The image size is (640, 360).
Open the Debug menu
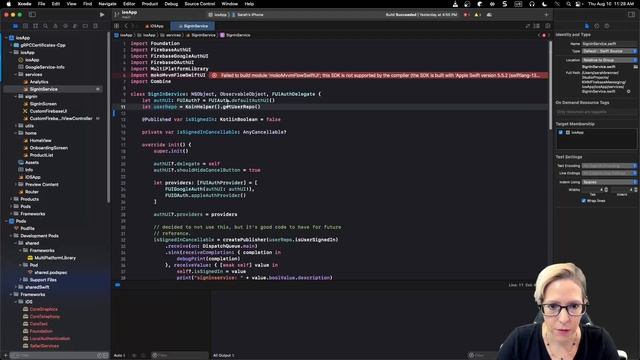pos(171,4)
